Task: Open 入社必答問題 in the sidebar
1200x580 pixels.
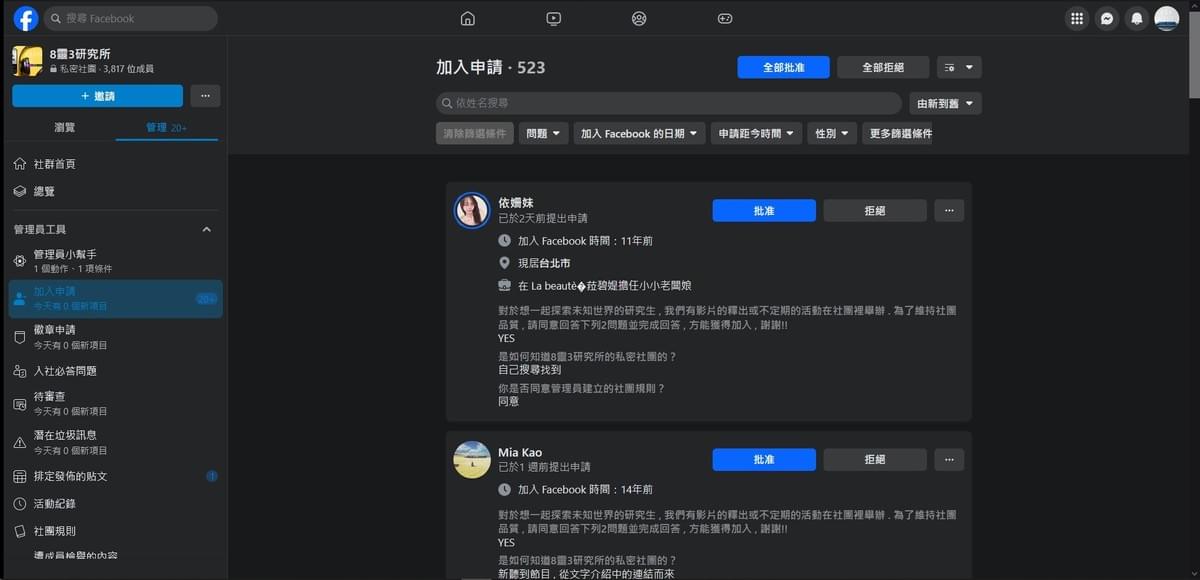Action: (x=115, y=371)
